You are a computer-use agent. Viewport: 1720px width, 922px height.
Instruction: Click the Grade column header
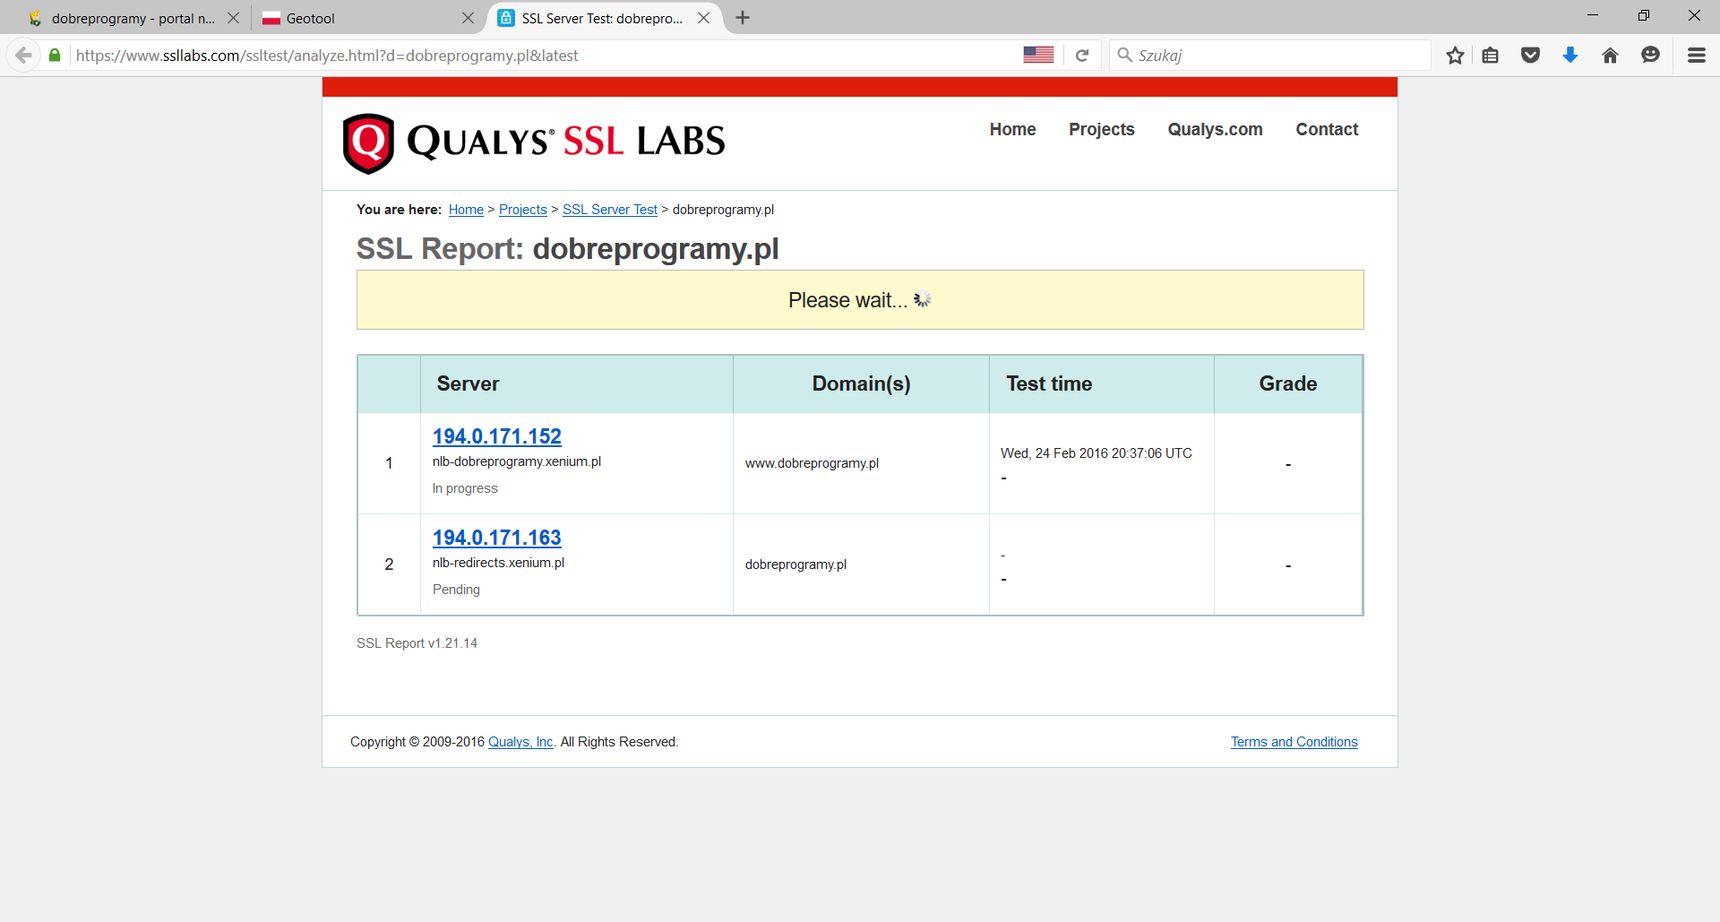pyautogui.click(x=1288, y=383)
